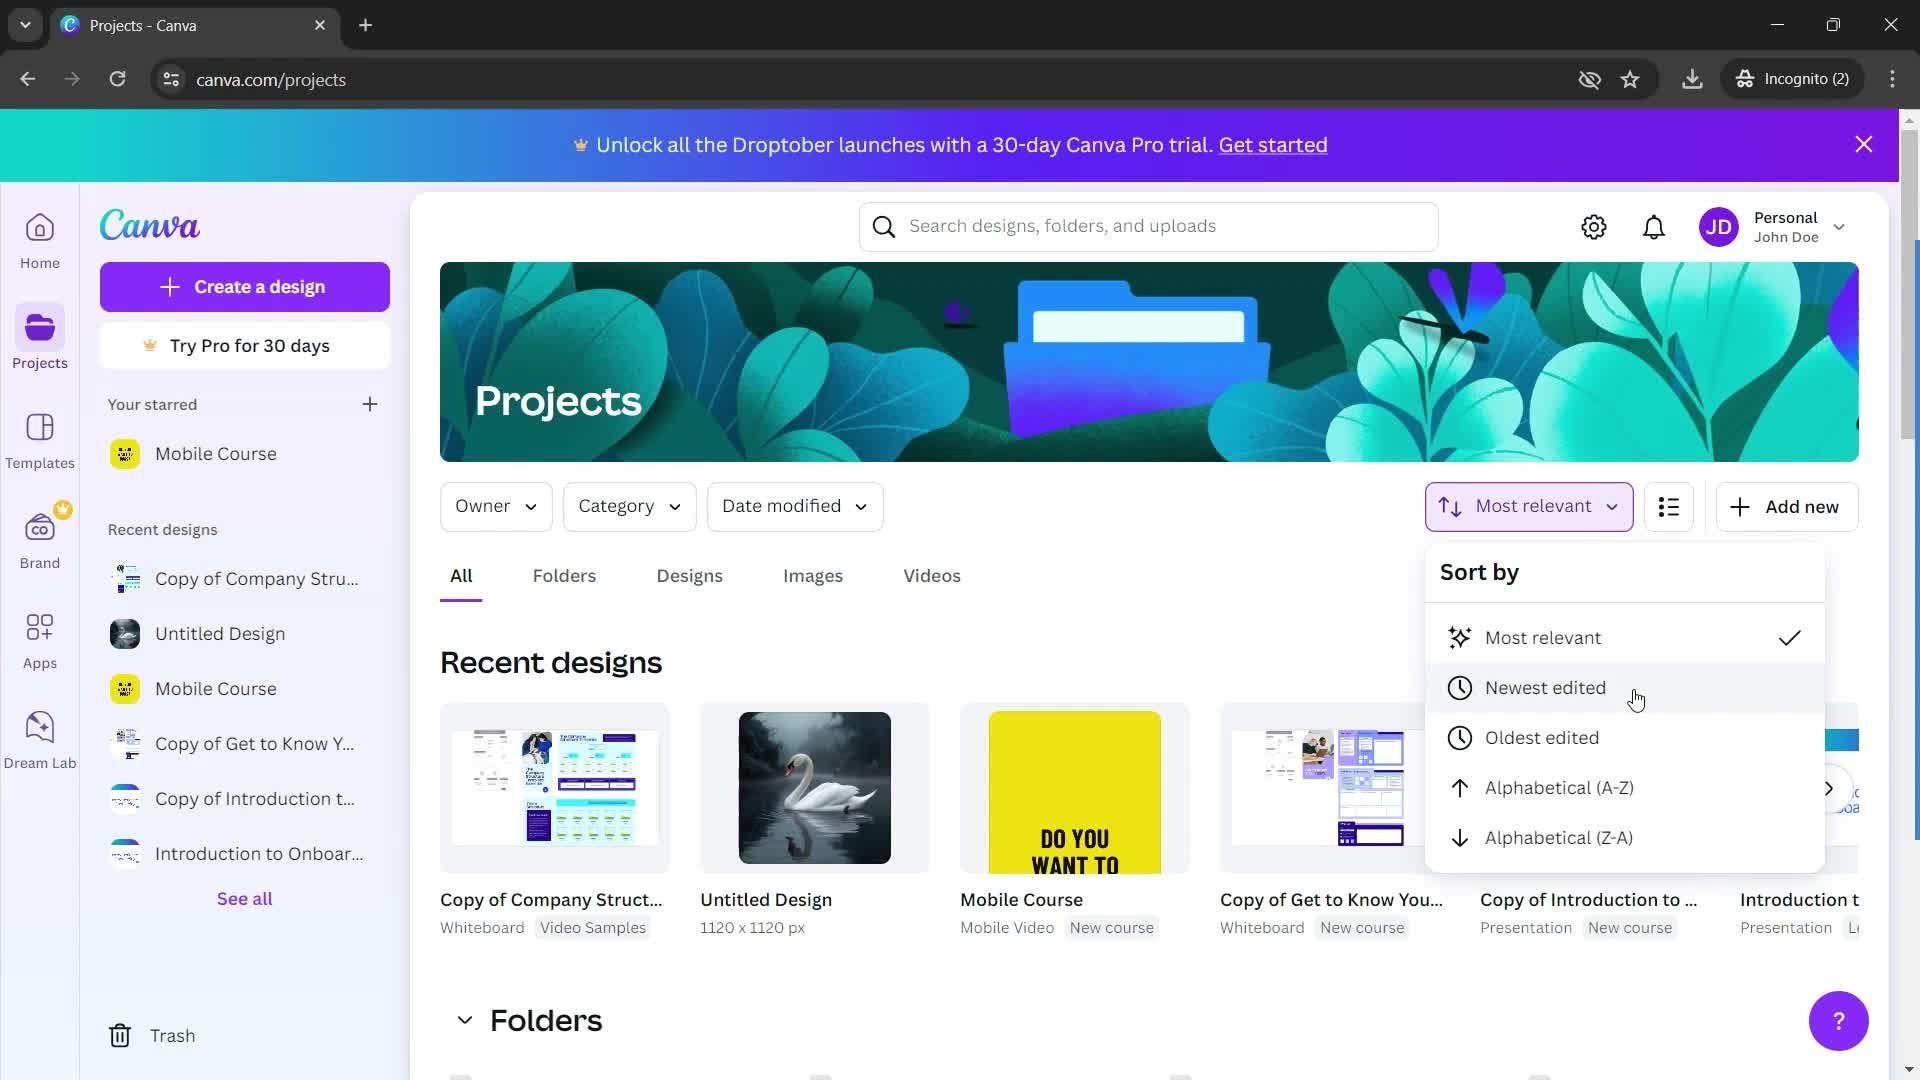Sort by Alphabetical (Z-A)
Viewport: 1920px width, 1080px height.
point(1624,838)
